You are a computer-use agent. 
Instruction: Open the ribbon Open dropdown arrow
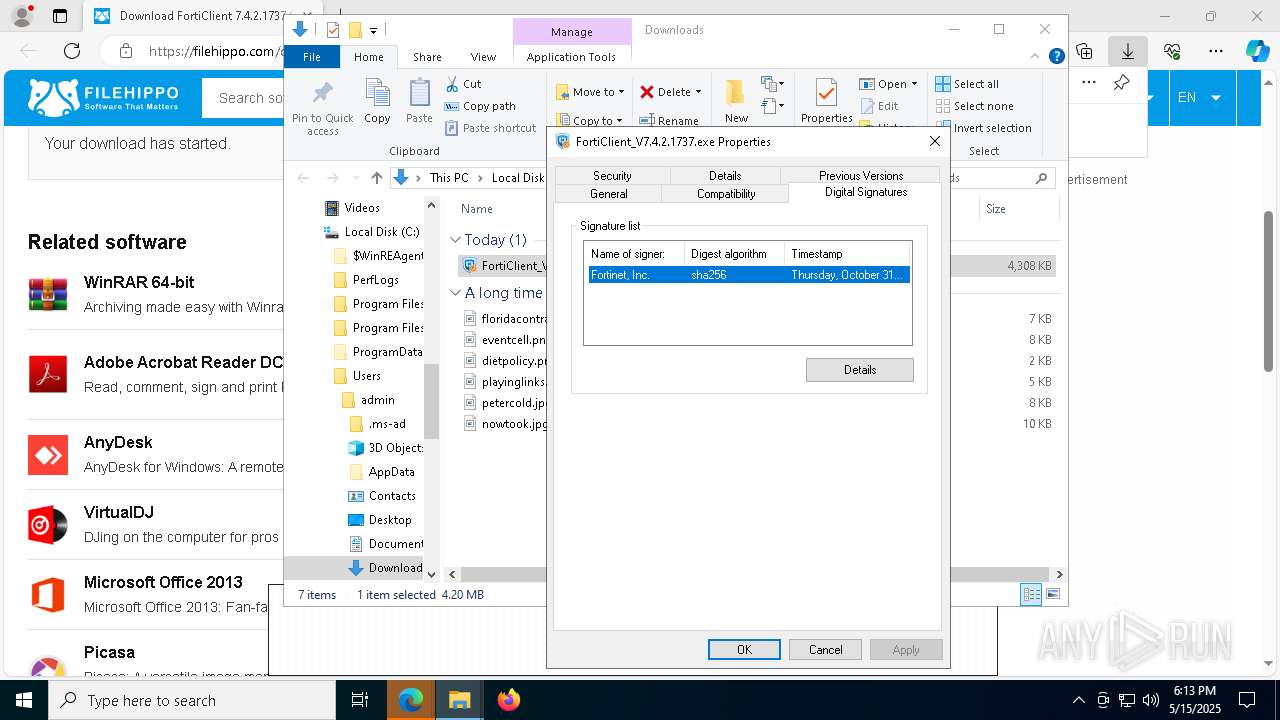point(914,84)
